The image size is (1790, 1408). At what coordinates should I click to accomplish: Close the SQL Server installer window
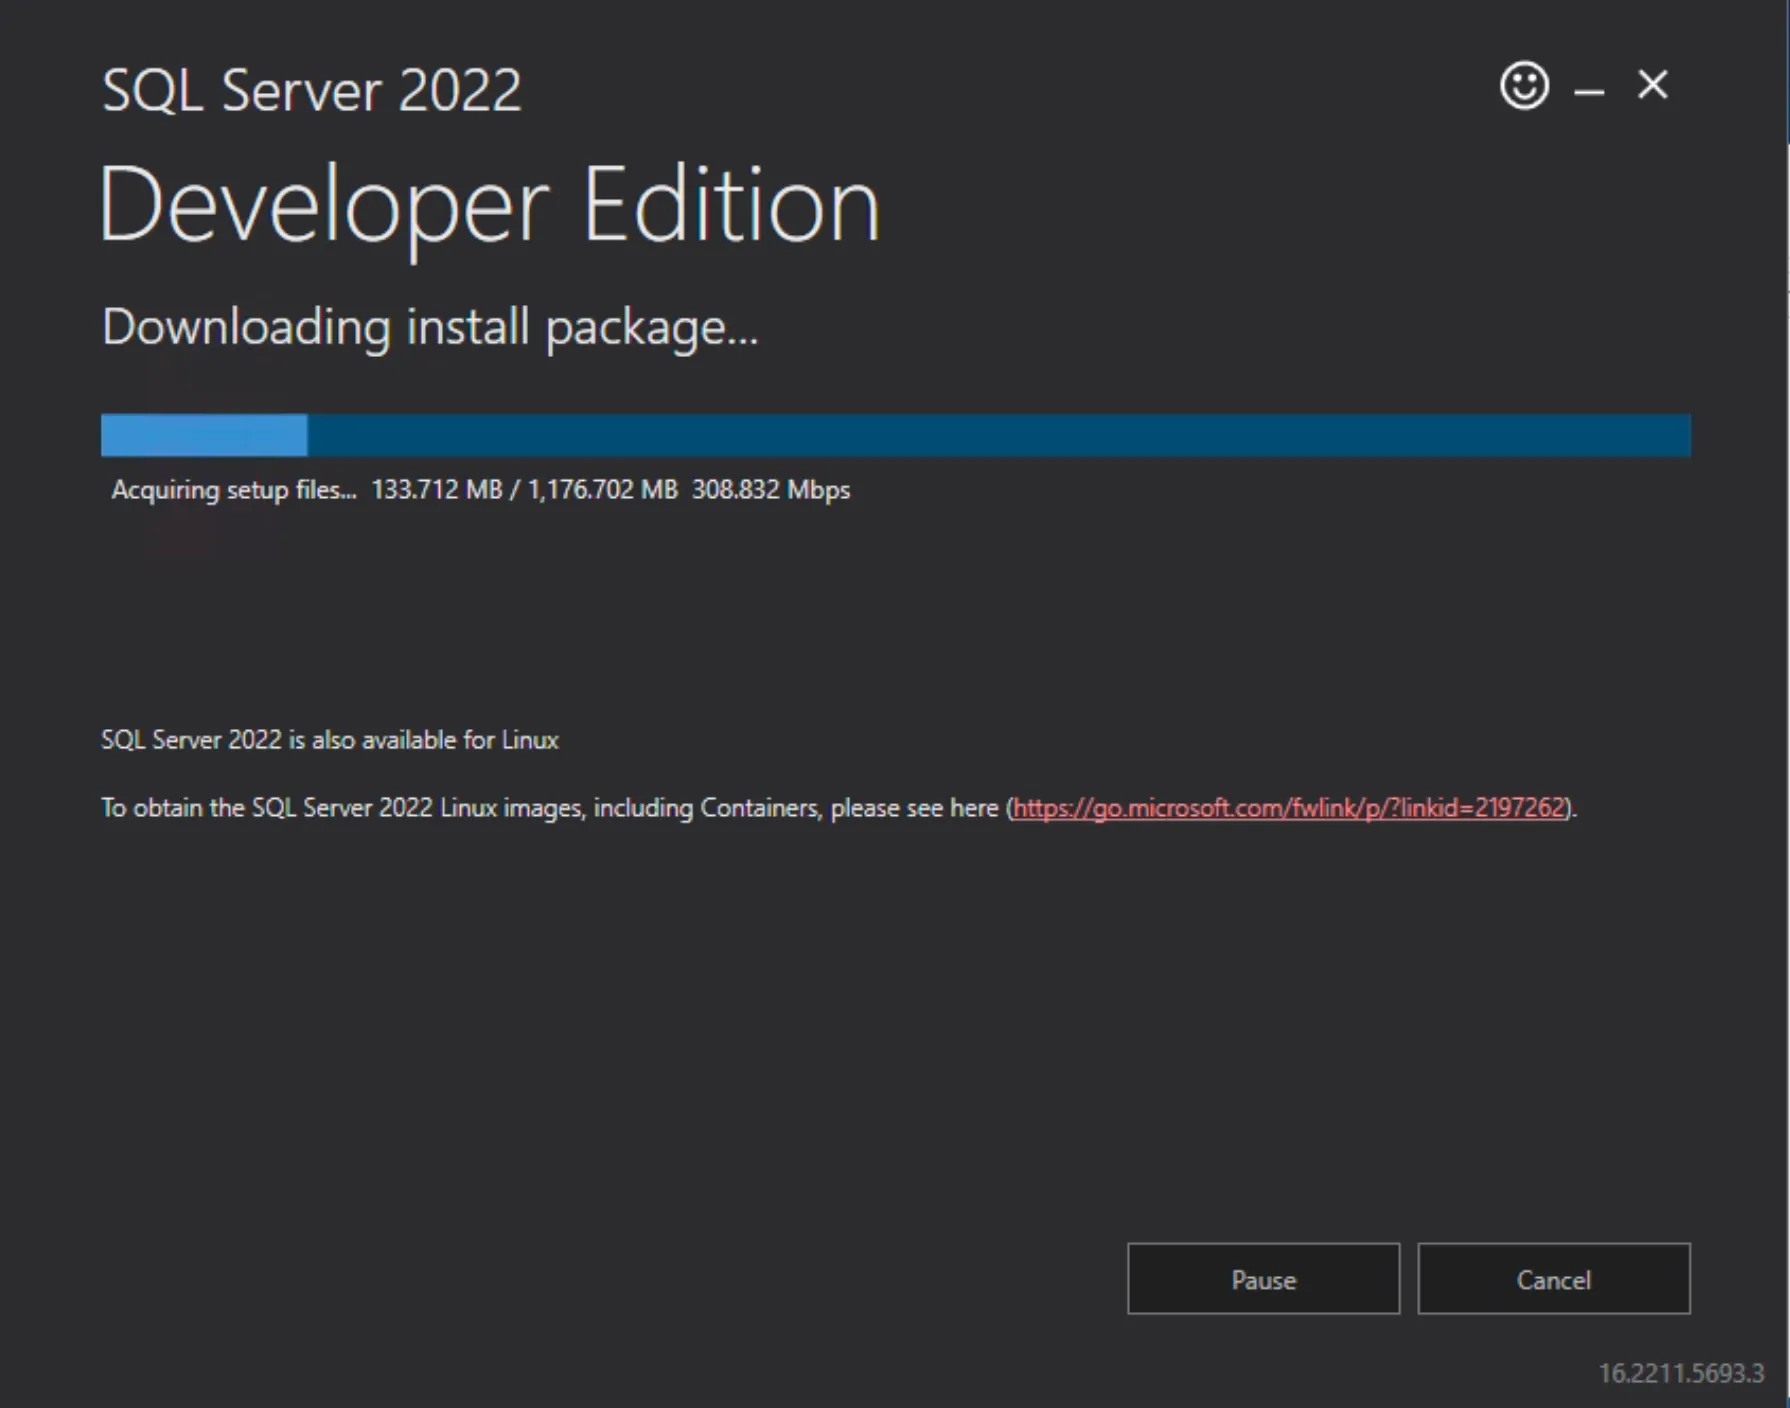[x=1653, y=85]
